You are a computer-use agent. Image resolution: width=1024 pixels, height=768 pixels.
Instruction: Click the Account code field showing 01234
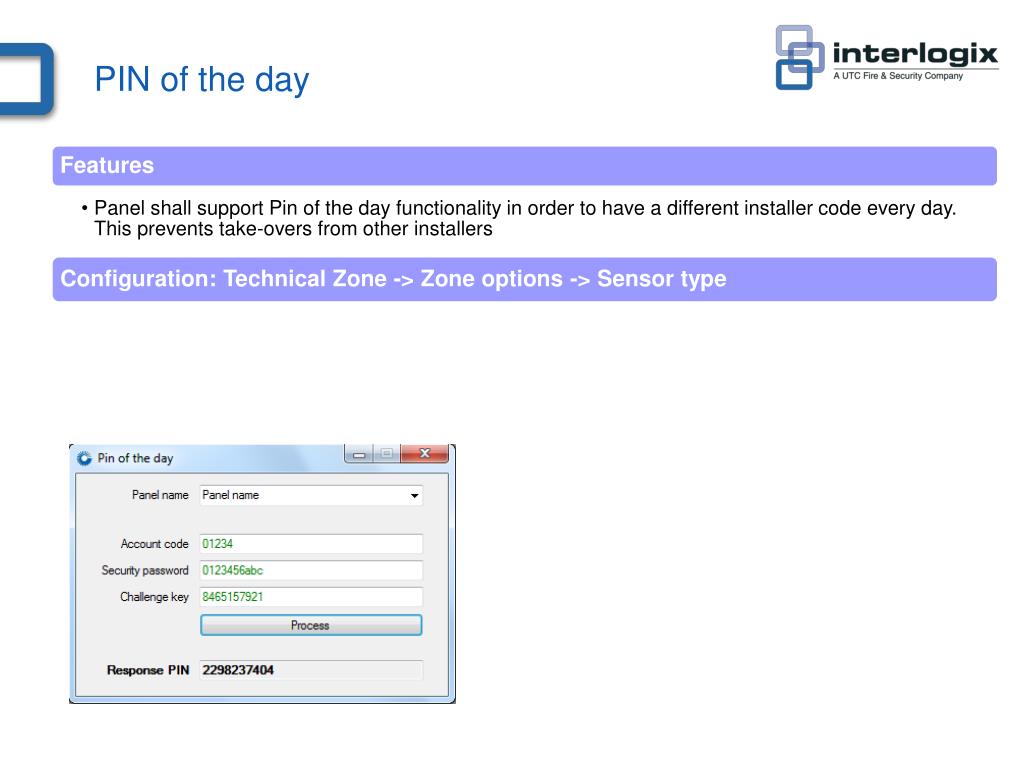311,544
